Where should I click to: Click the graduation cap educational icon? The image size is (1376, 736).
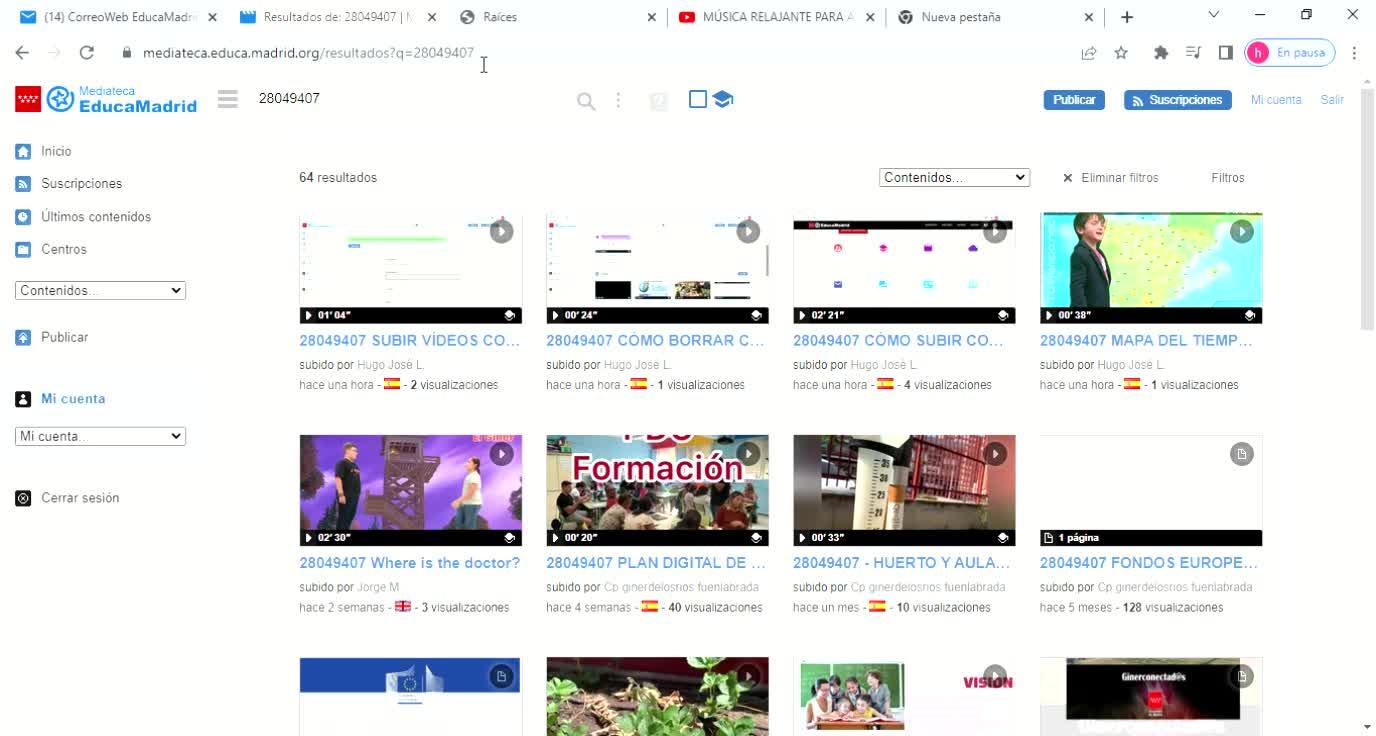pos(723,99)
